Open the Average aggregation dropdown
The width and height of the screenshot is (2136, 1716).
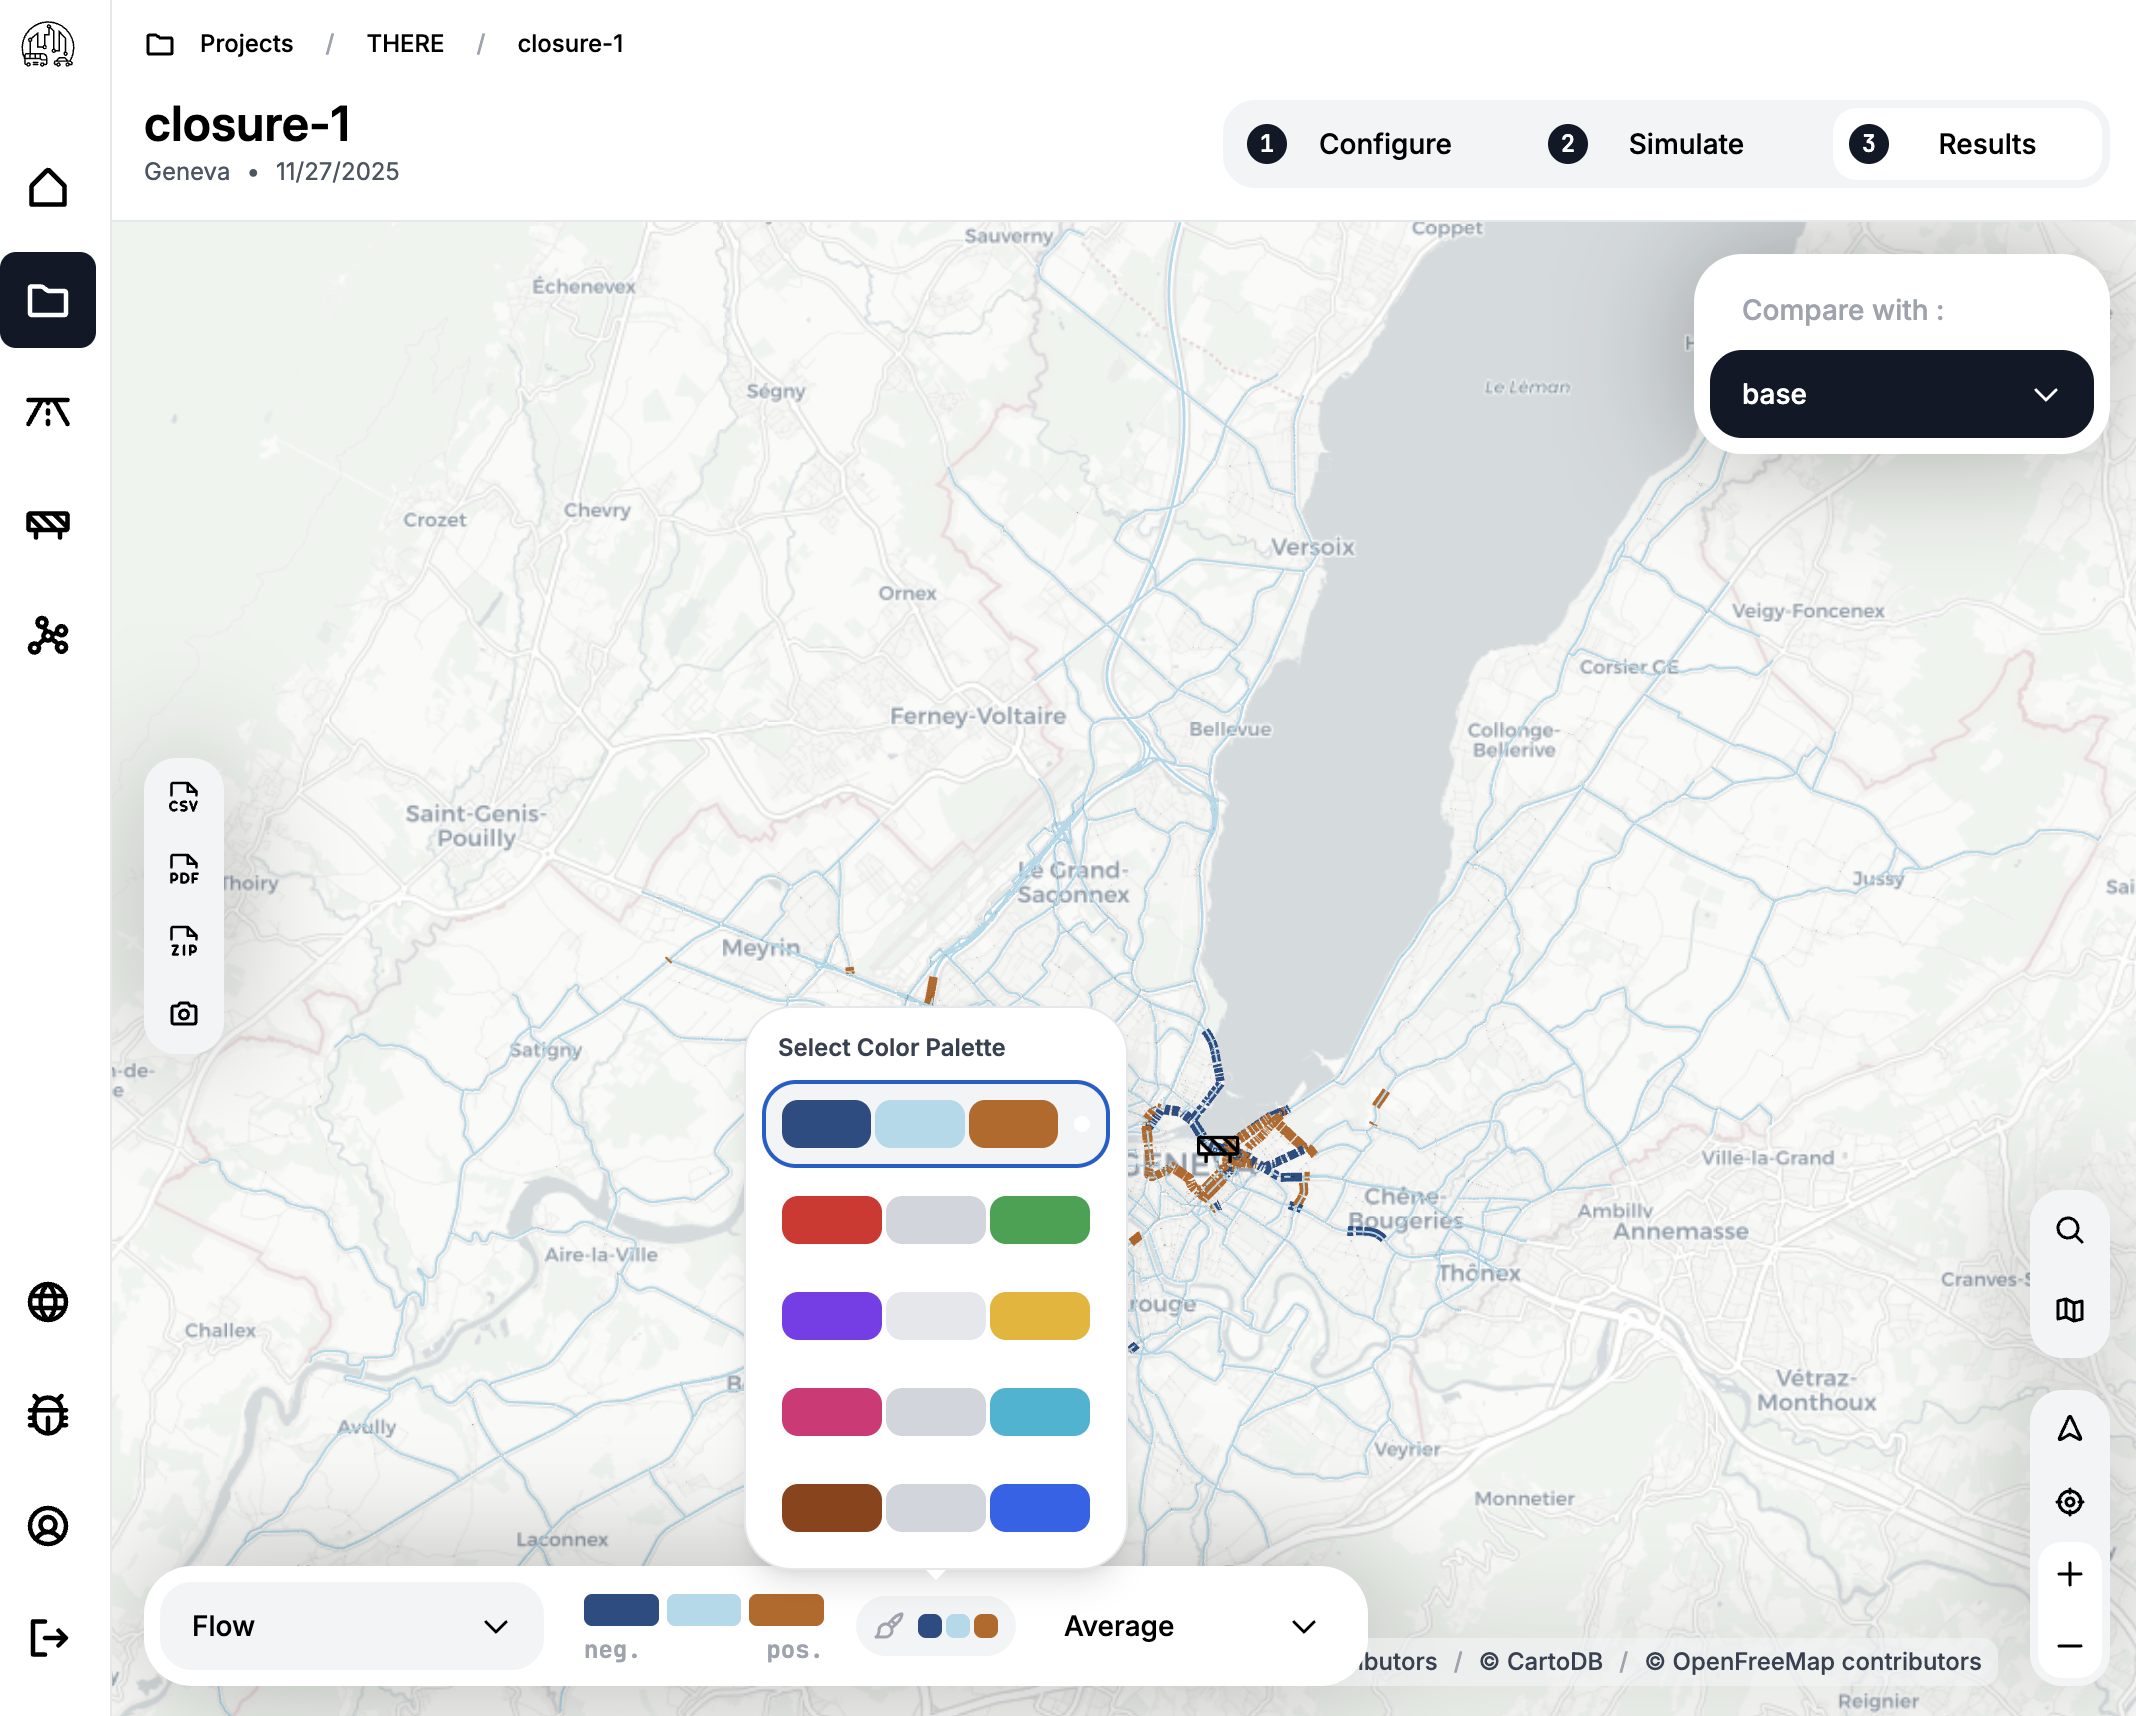[1189, 1626]
